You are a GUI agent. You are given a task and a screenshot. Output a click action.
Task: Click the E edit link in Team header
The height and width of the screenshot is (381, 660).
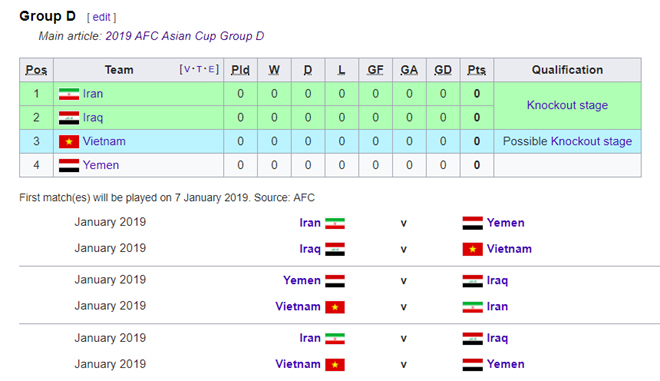tap(211, 69)
